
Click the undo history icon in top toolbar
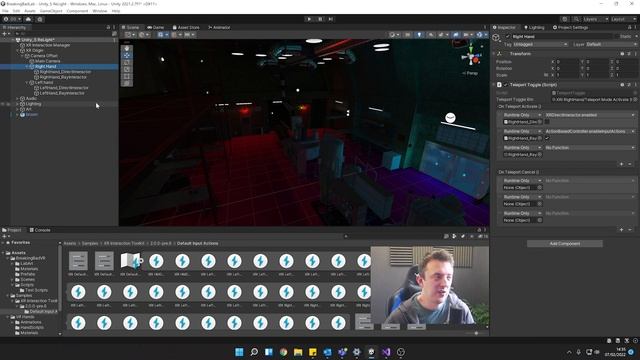point(565,19)
